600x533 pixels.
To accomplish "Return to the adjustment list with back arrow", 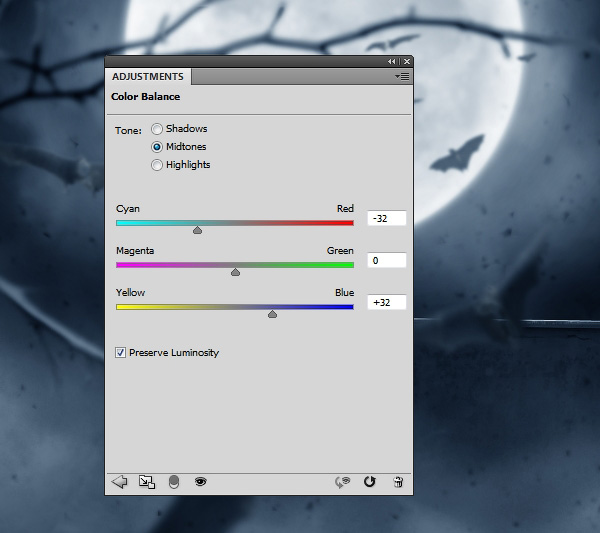I will coord(119,482).
